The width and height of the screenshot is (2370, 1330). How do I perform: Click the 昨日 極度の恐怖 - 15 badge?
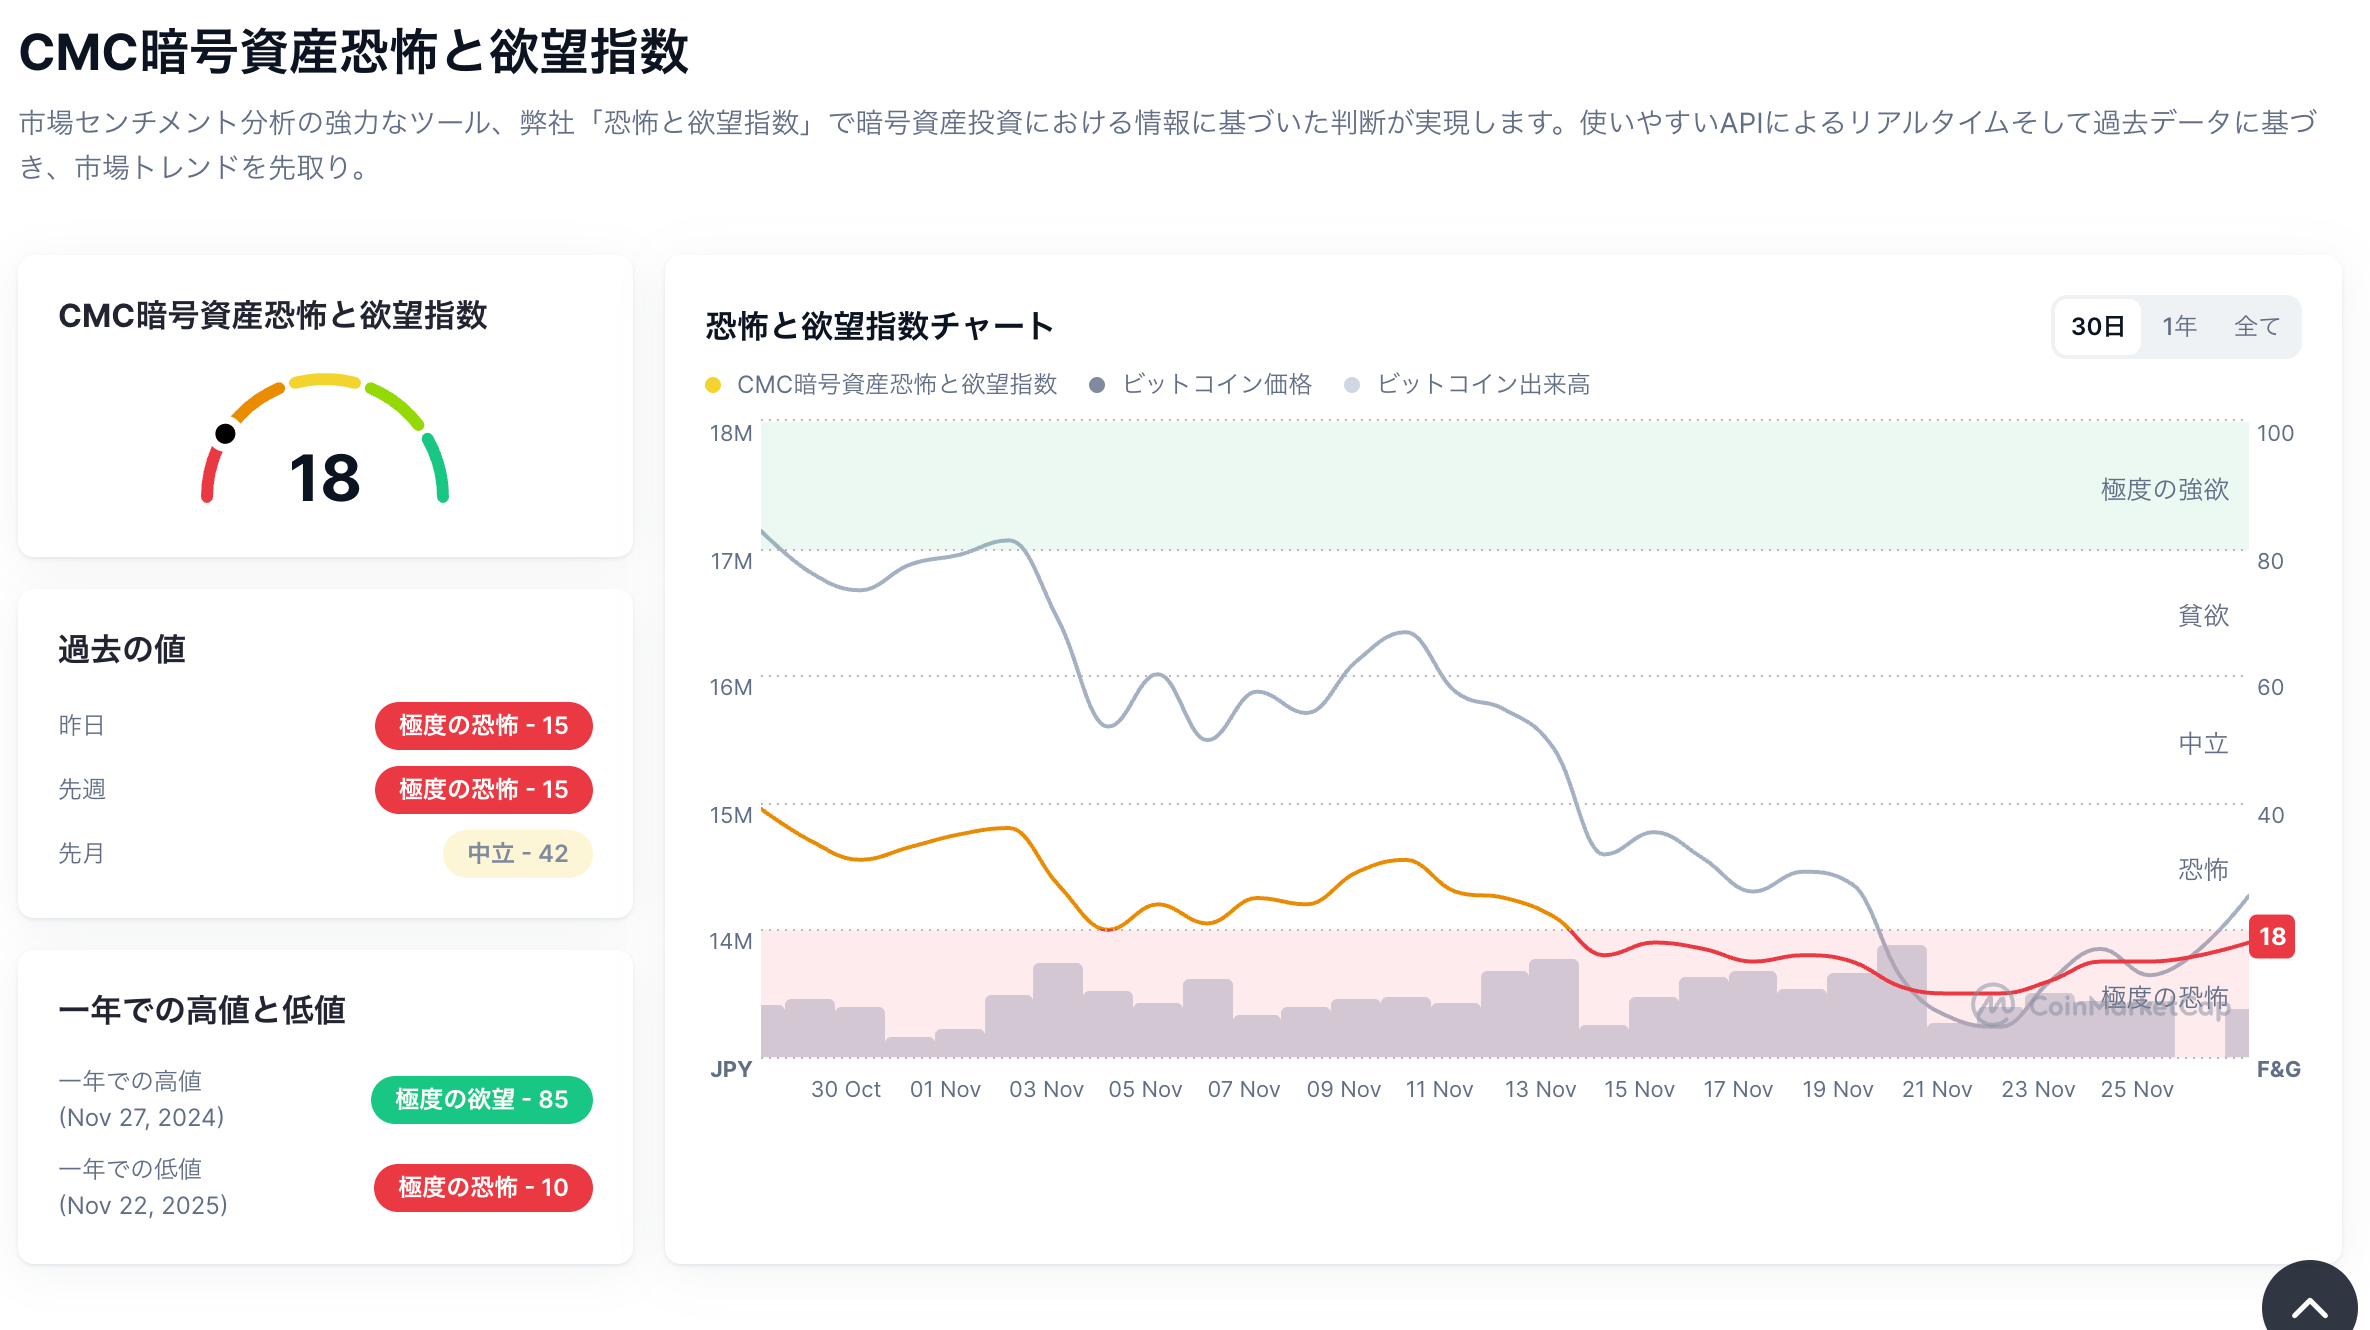coord(483,725)
